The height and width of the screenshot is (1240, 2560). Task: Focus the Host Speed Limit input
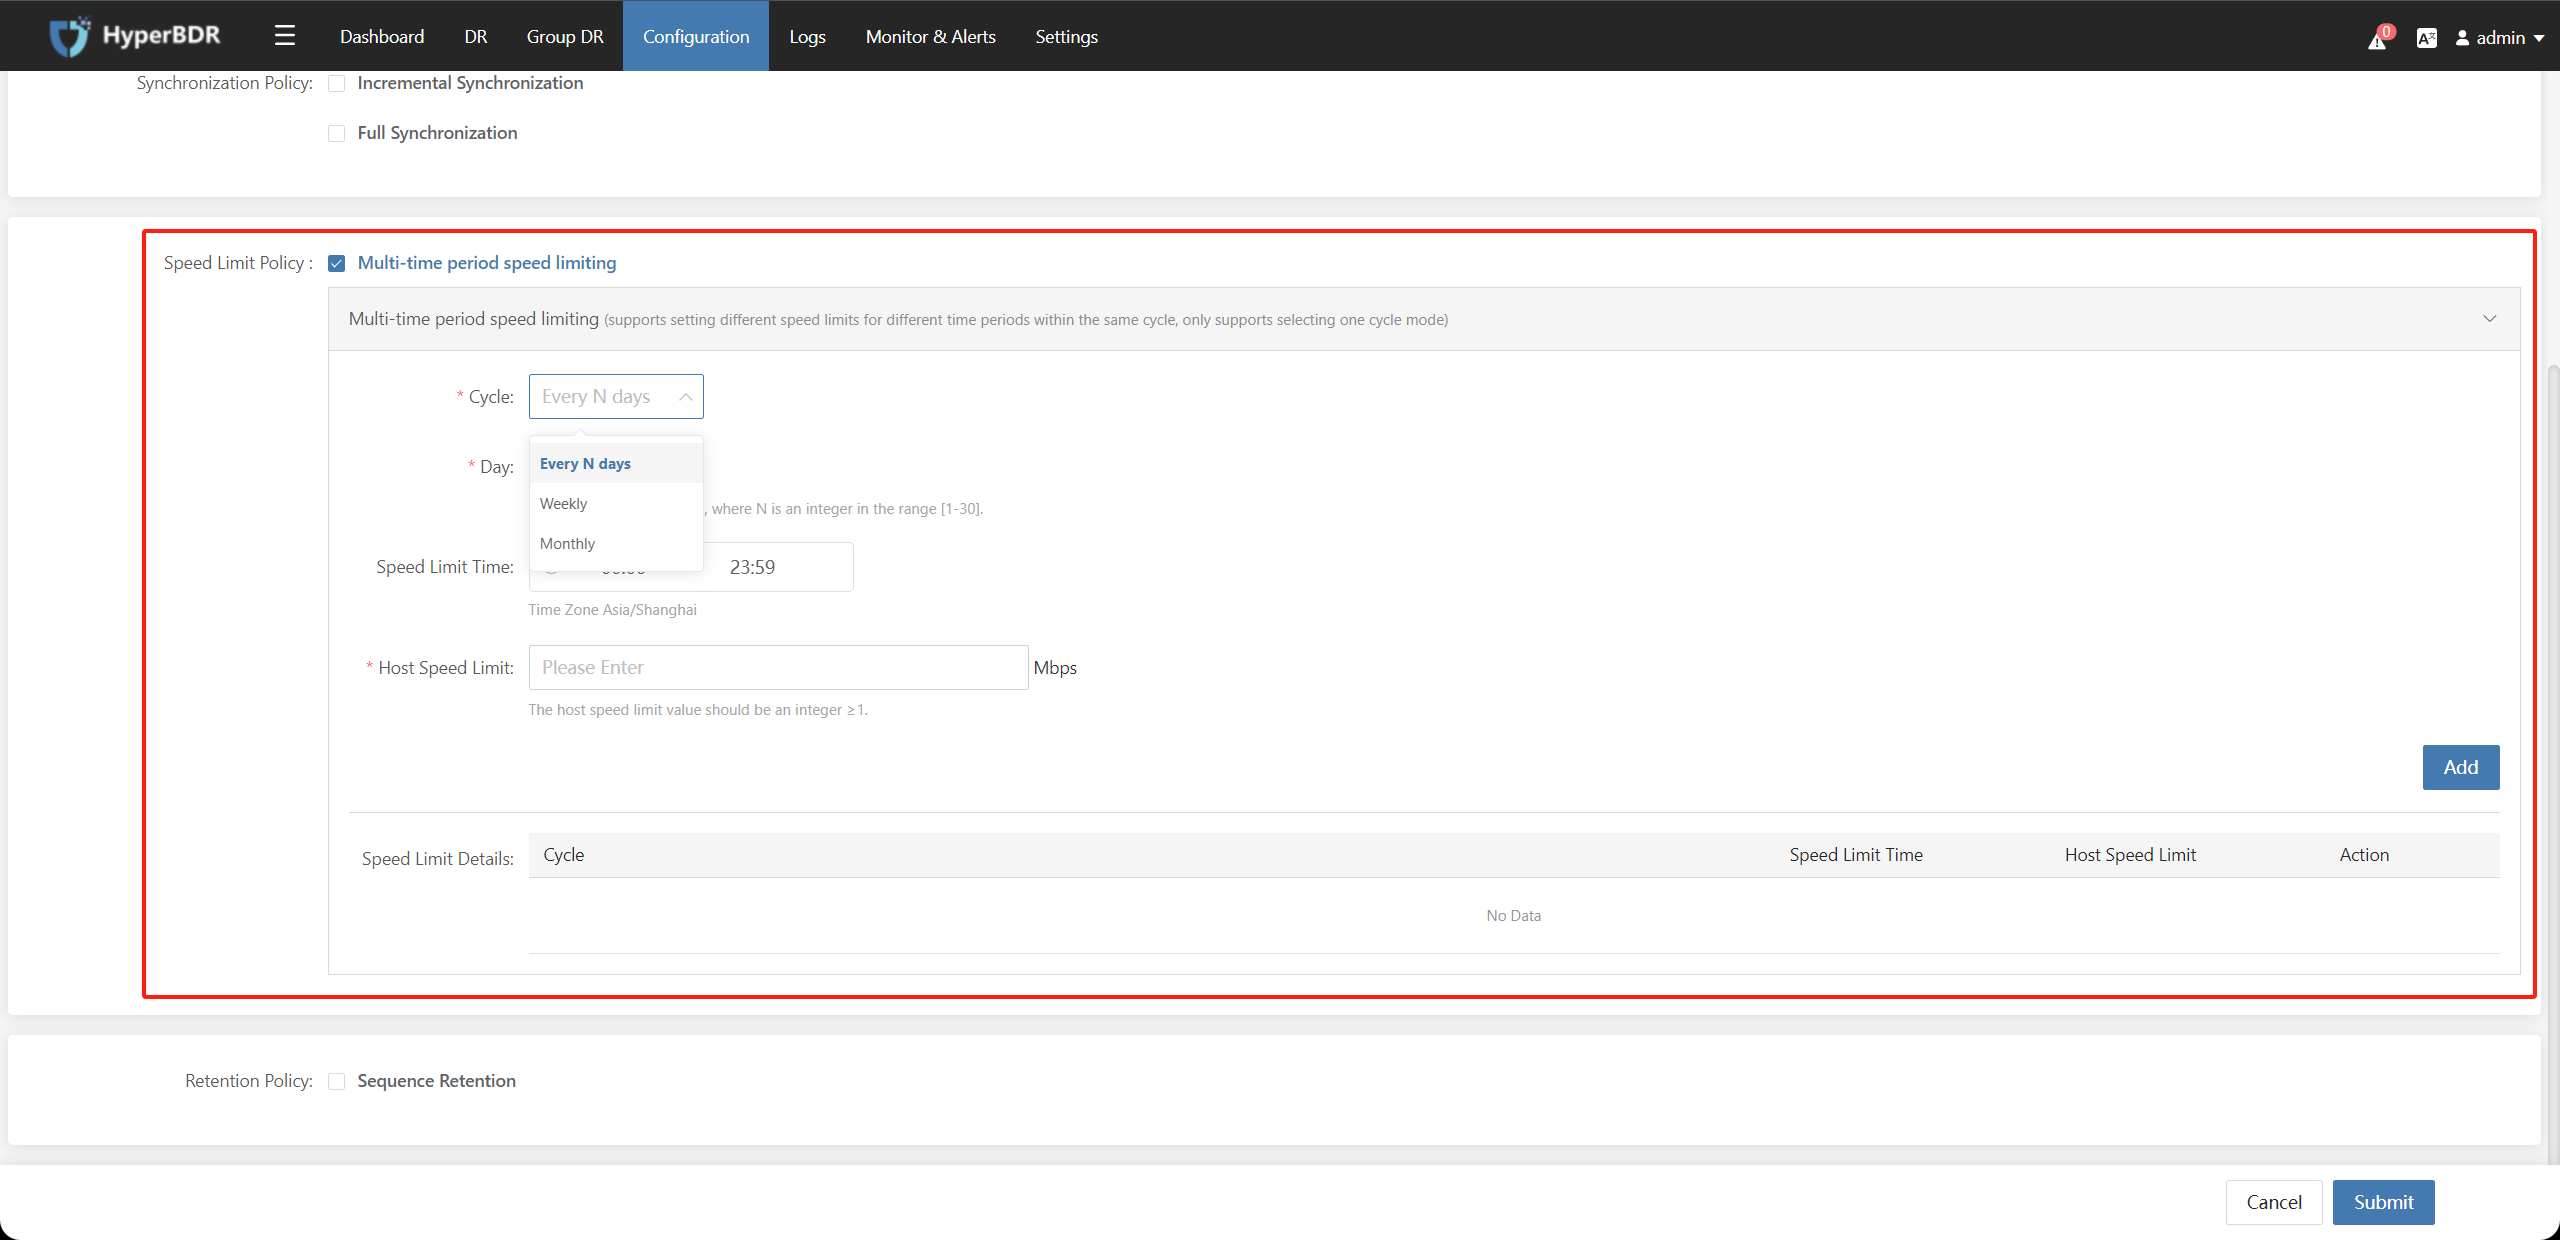pos(778,667)
